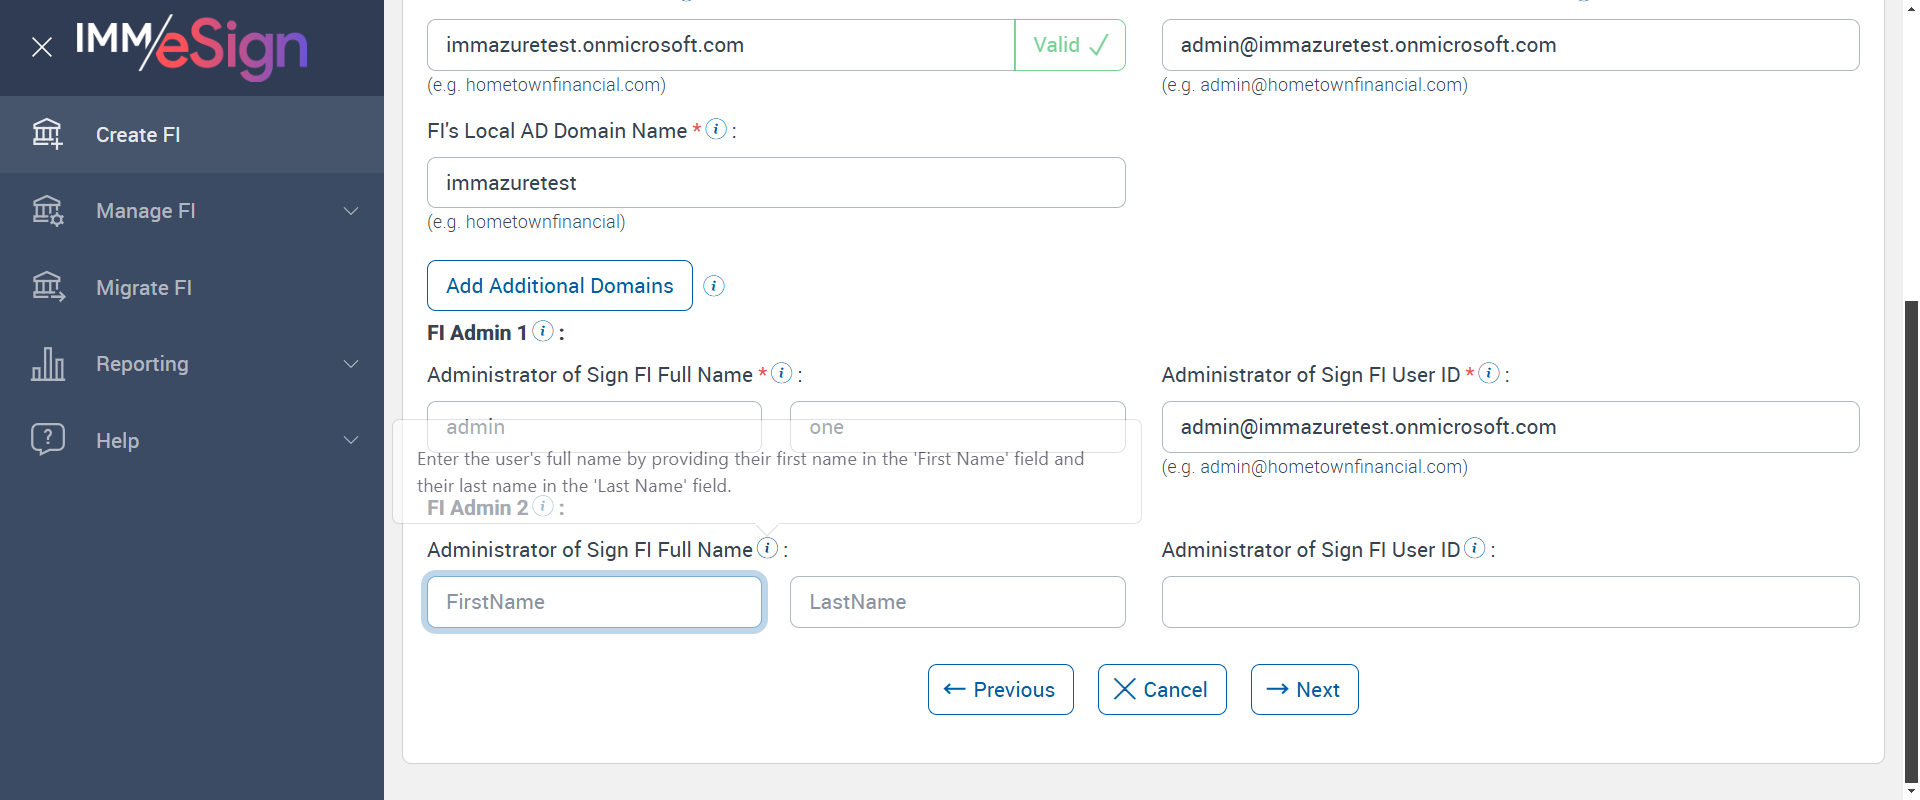The width and height of the screenshot is (1920, 800).
Task: Expand the Reporting menu chevron
Action: coord(351,364)
